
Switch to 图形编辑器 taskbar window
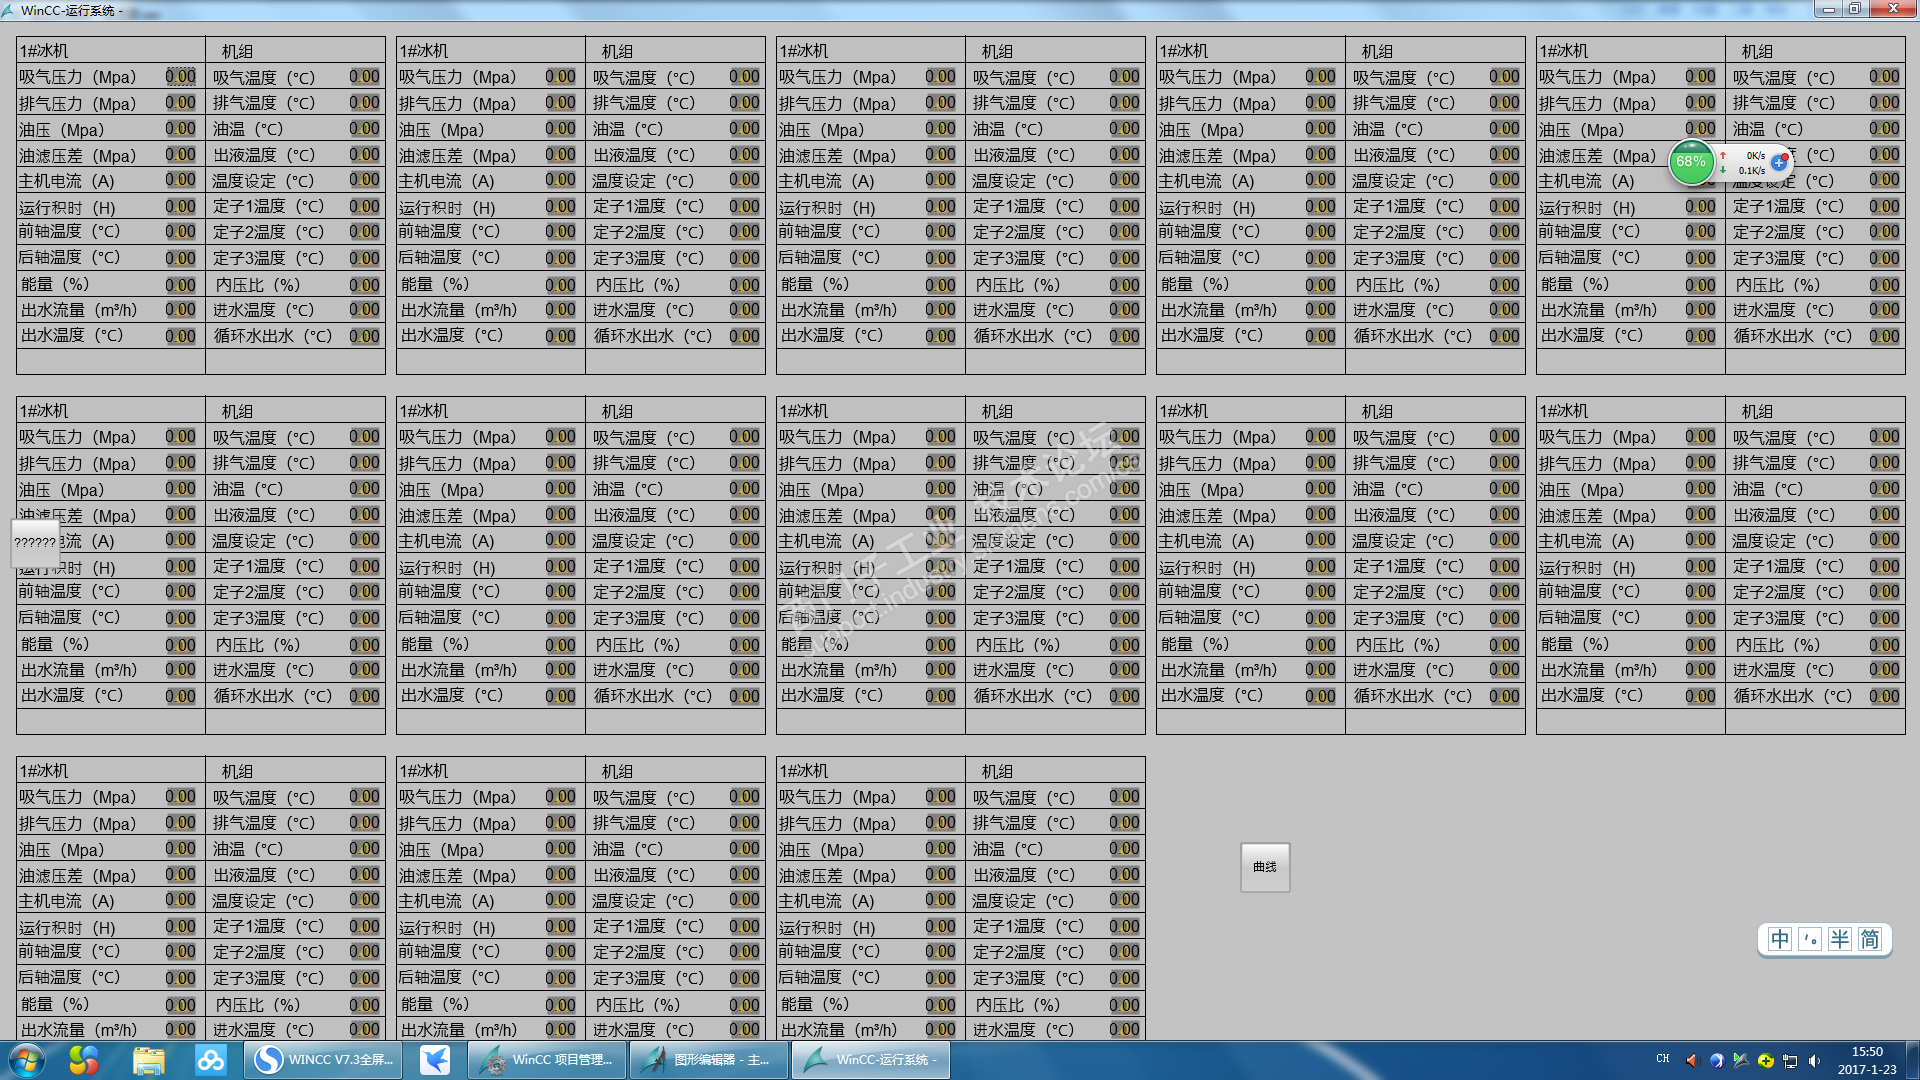coord(708,1060)
